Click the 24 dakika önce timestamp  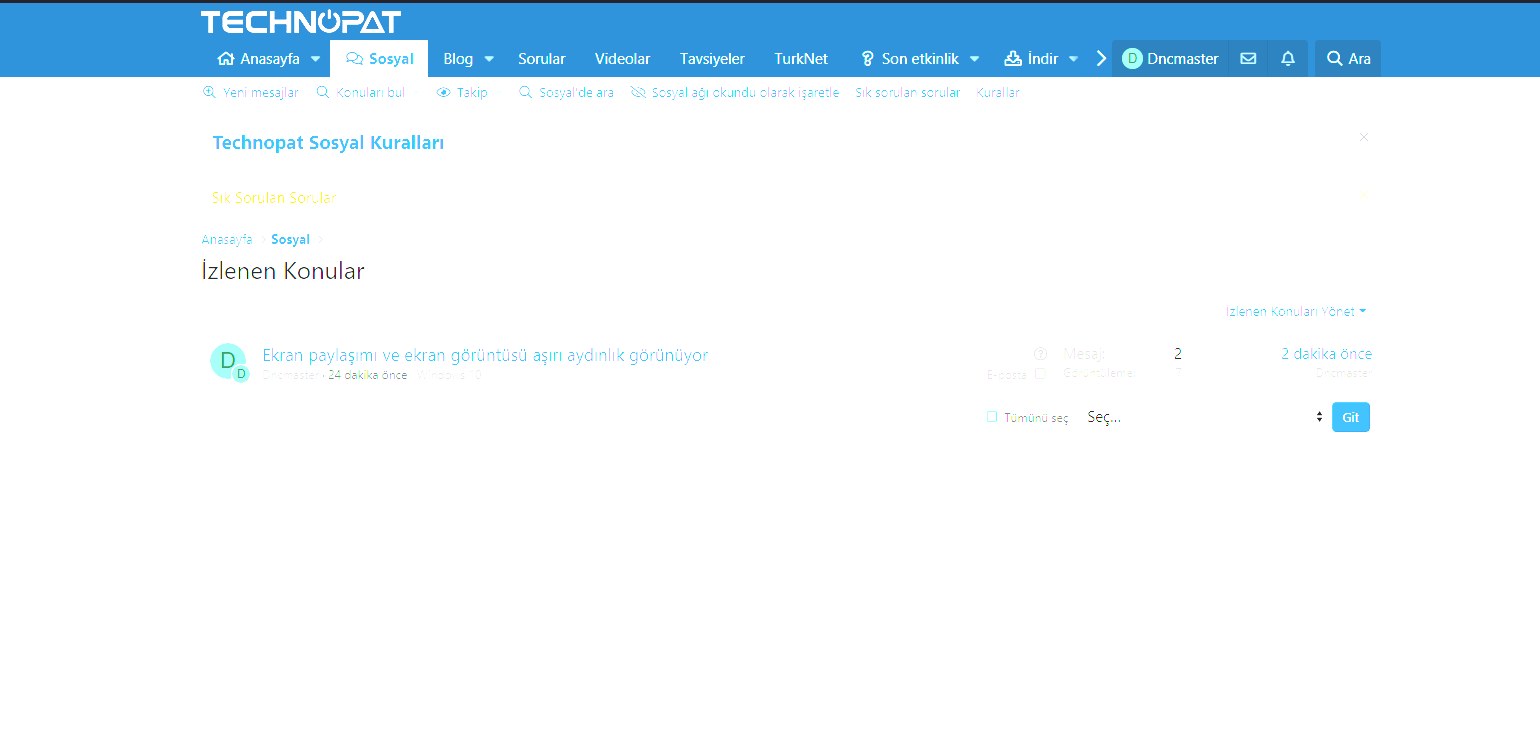pos(367,375)
